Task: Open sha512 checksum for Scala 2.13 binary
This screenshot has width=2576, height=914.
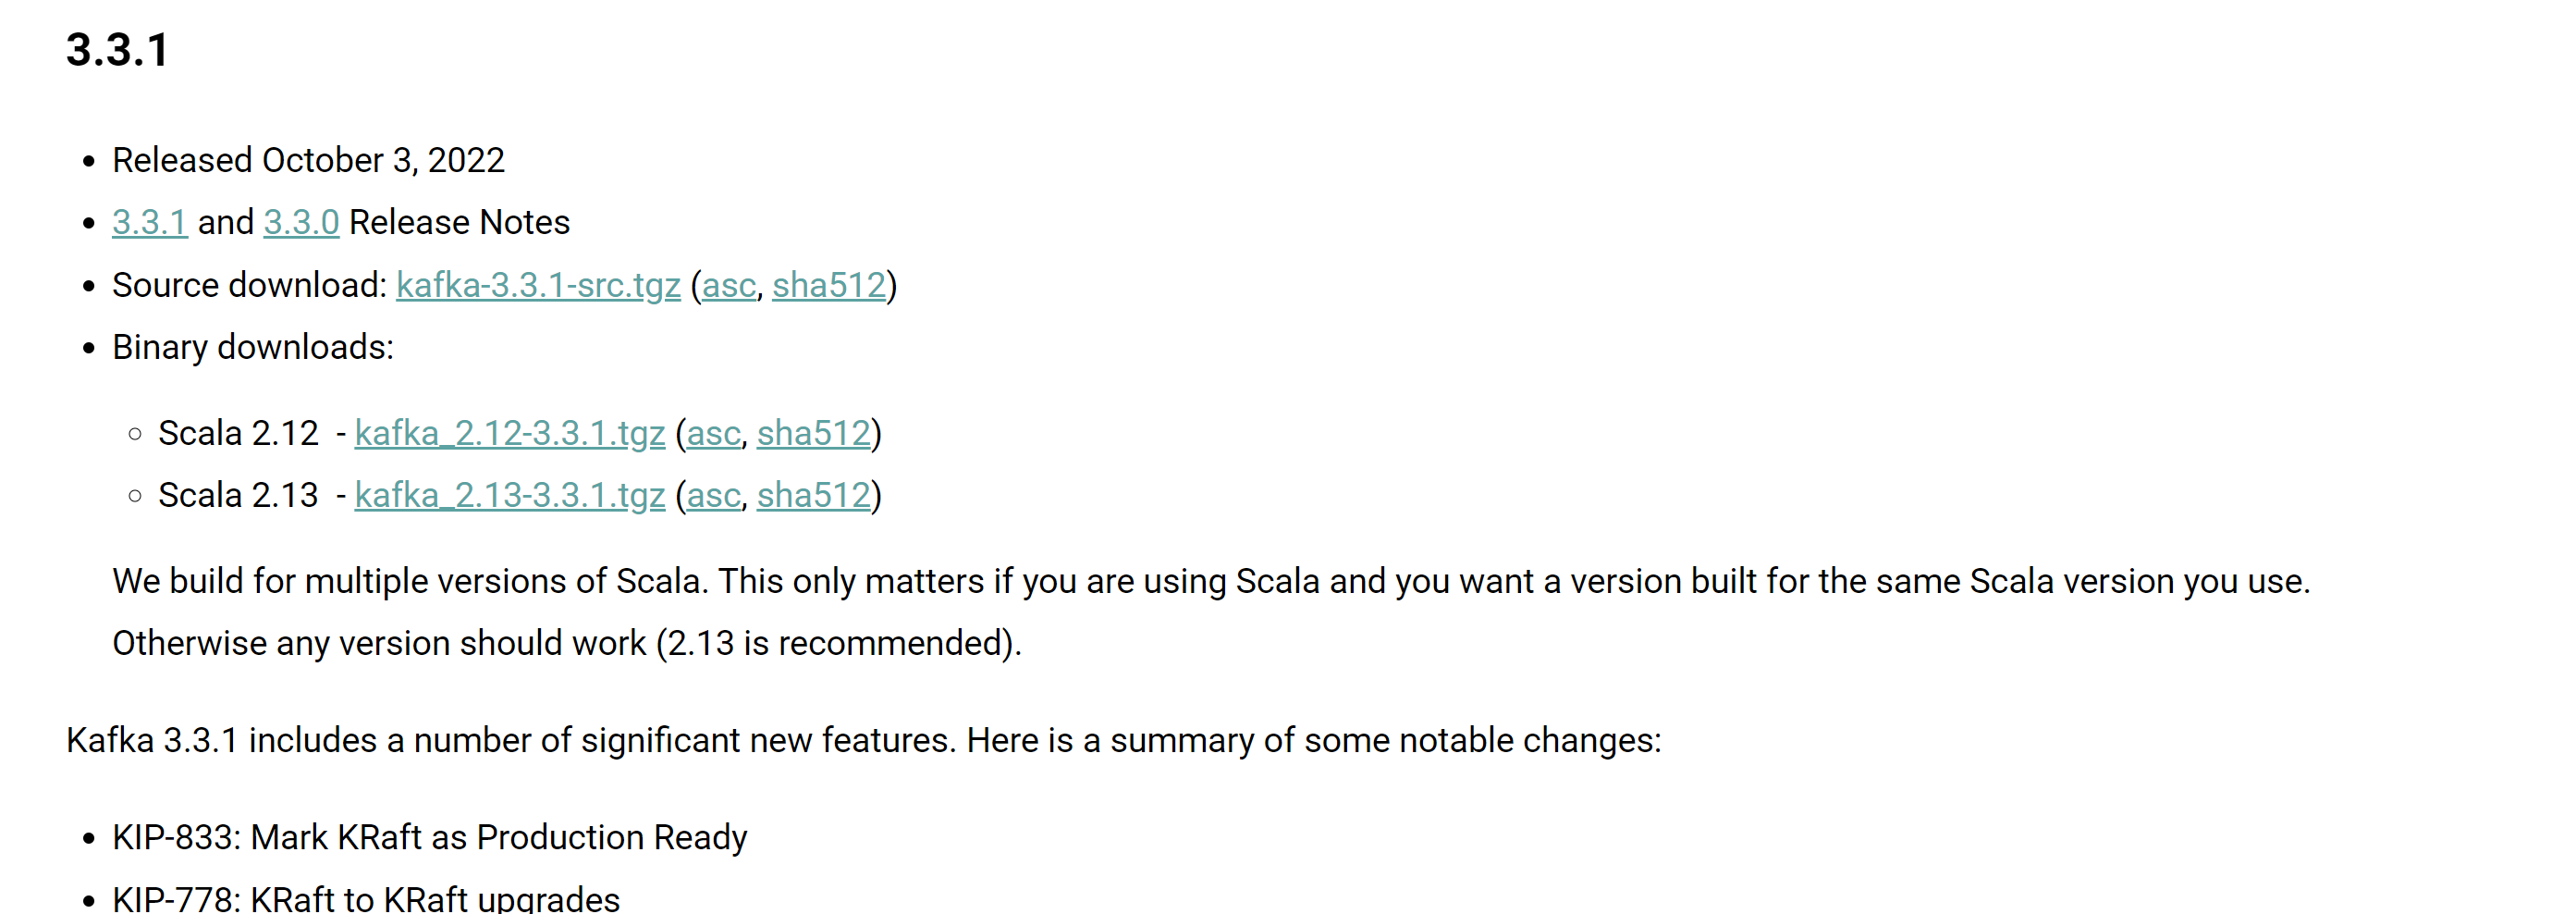Action: click(x=813, y=495)
